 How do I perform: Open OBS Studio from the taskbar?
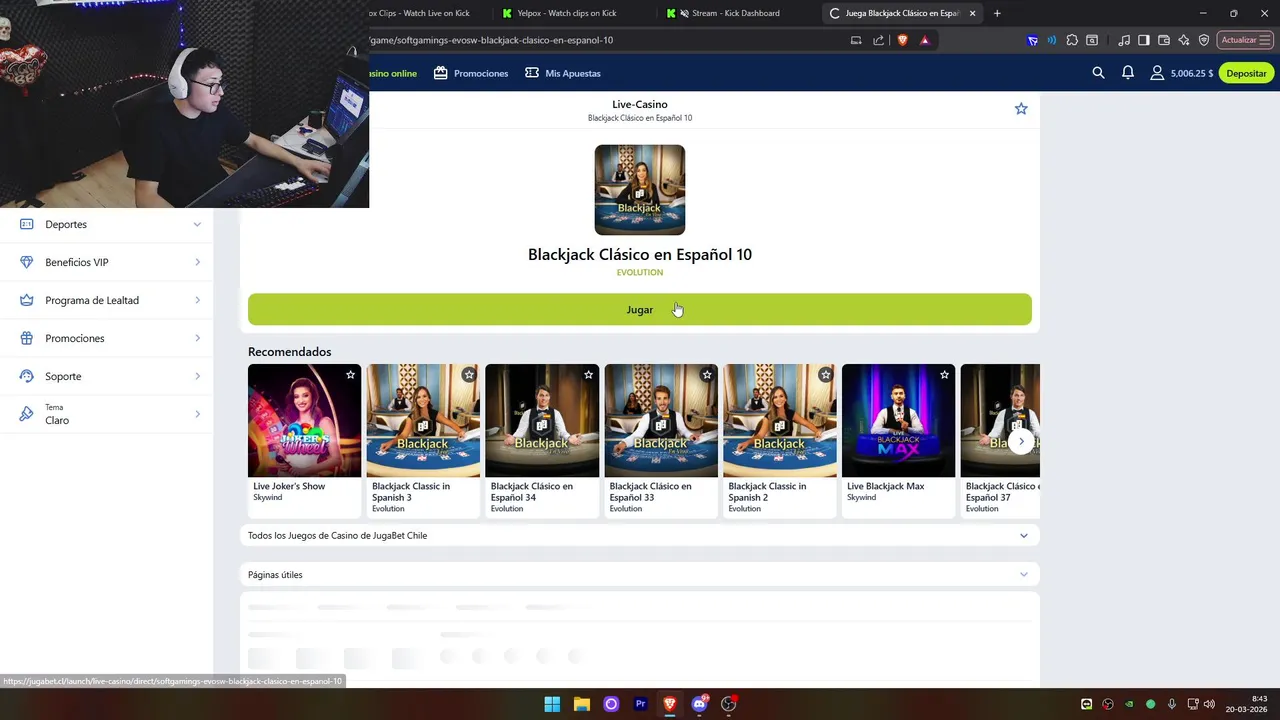[729, 704]
